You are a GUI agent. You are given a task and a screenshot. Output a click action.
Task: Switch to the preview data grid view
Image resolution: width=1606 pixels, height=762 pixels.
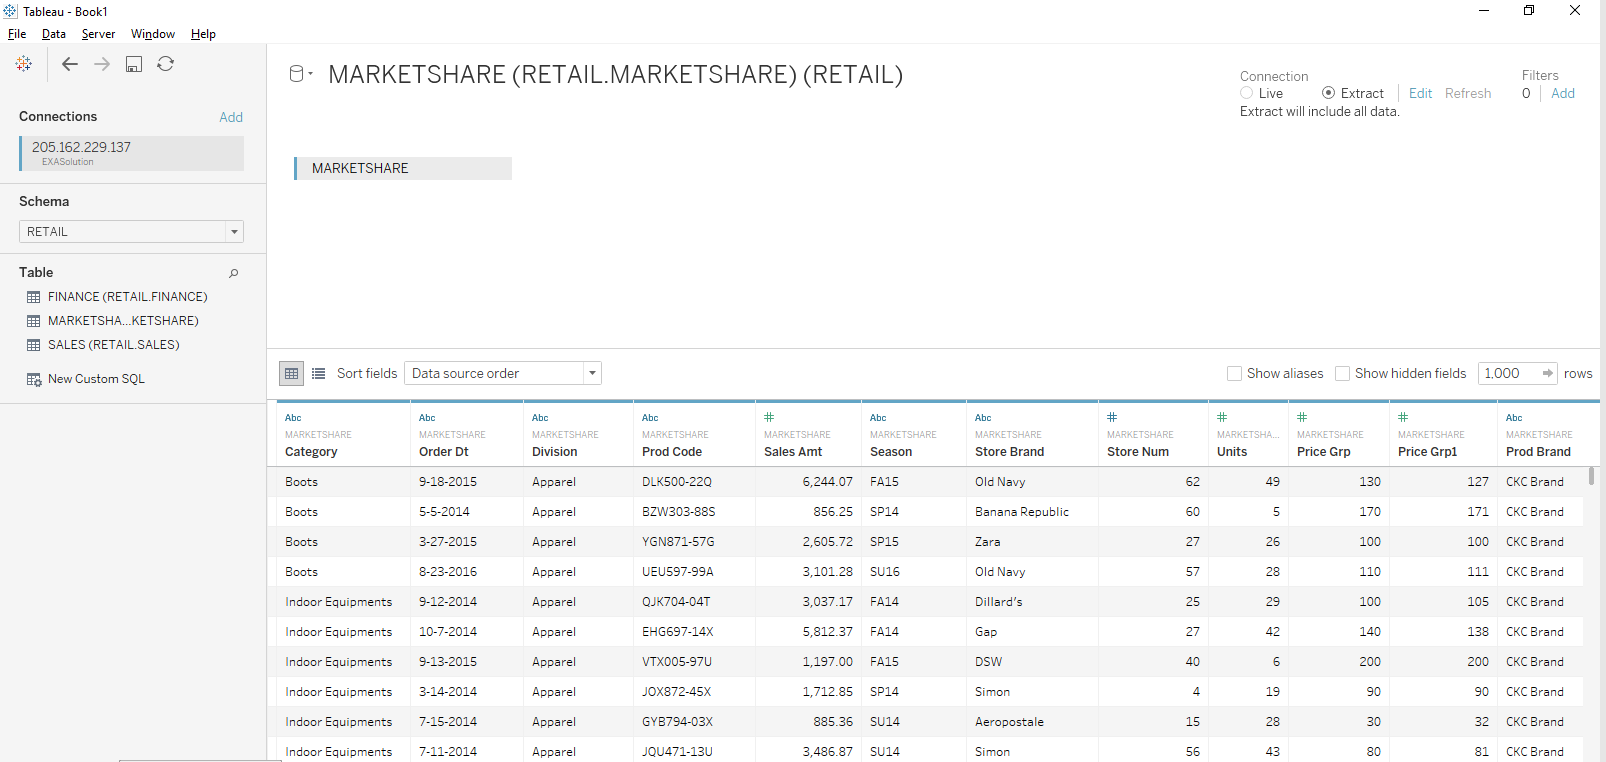pos(291,373)
